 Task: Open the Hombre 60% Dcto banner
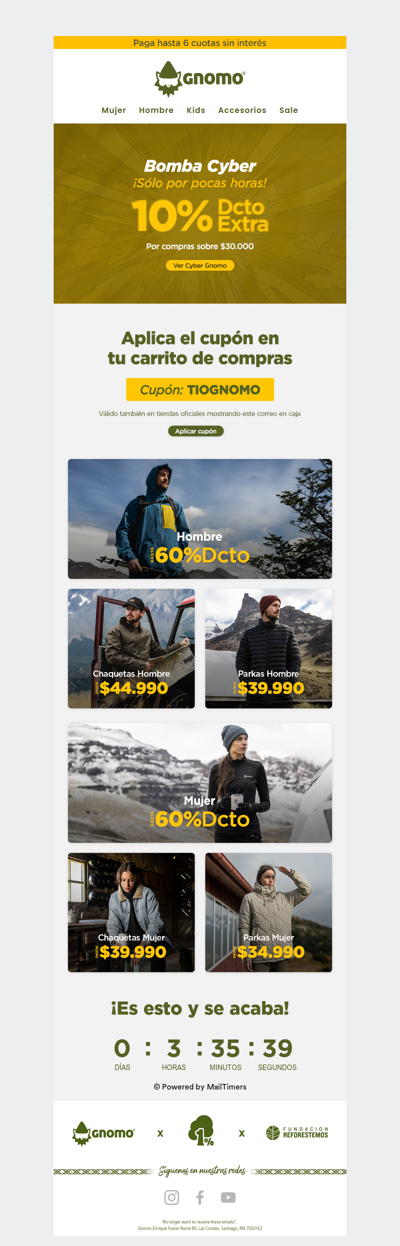coord(200,519)
